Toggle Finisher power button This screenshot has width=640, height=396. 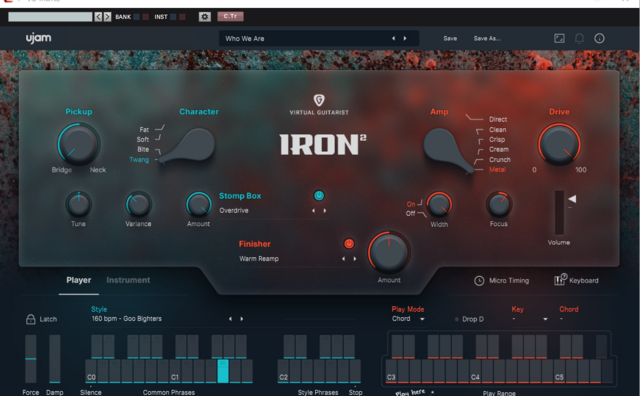tap(349, 244)
